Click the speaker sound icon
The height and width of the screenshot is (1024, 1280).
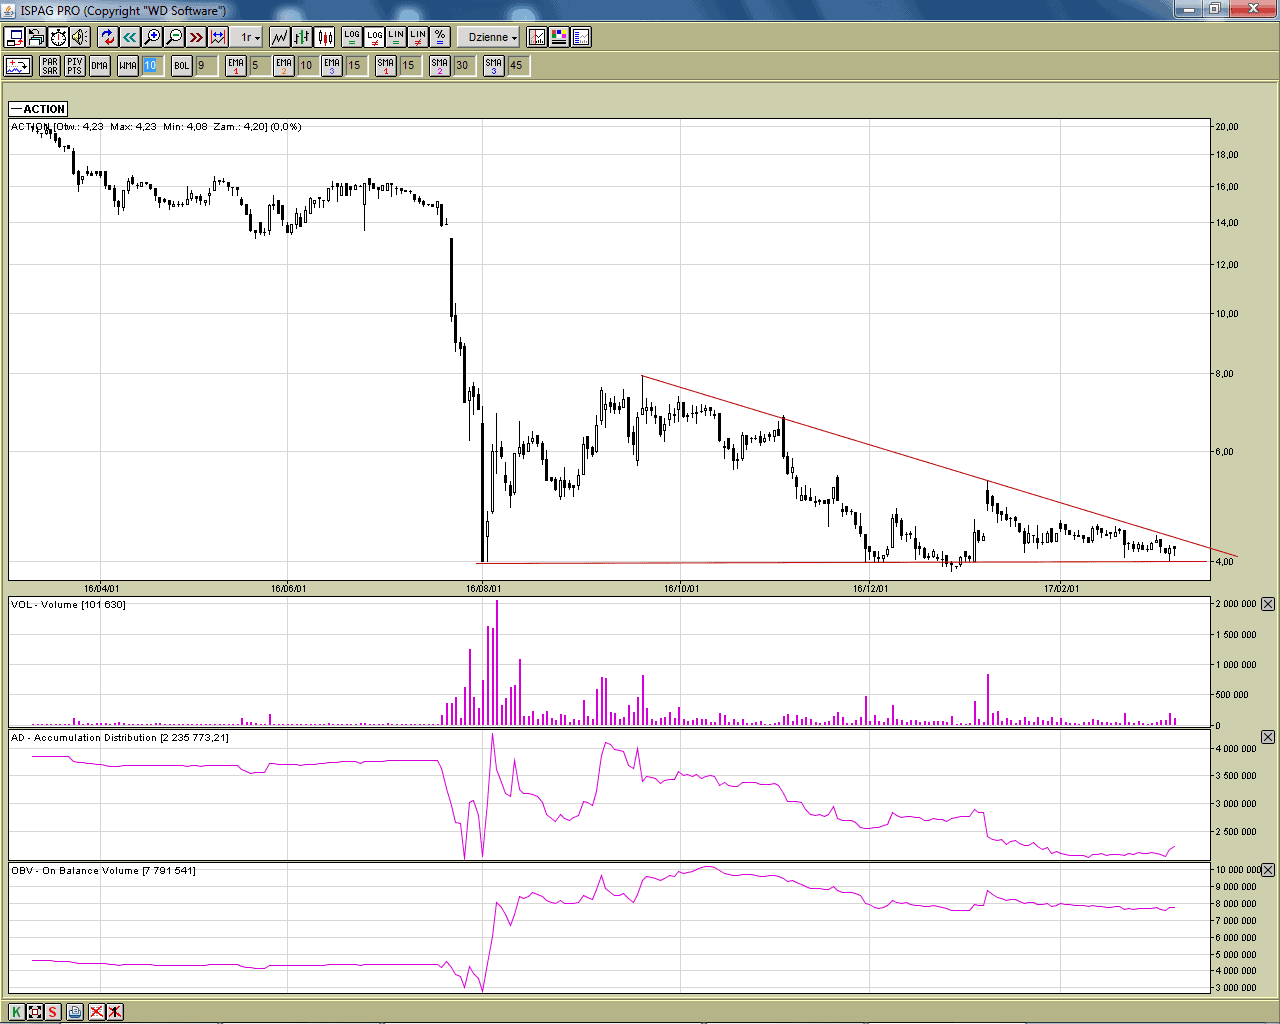coord(80,37)
